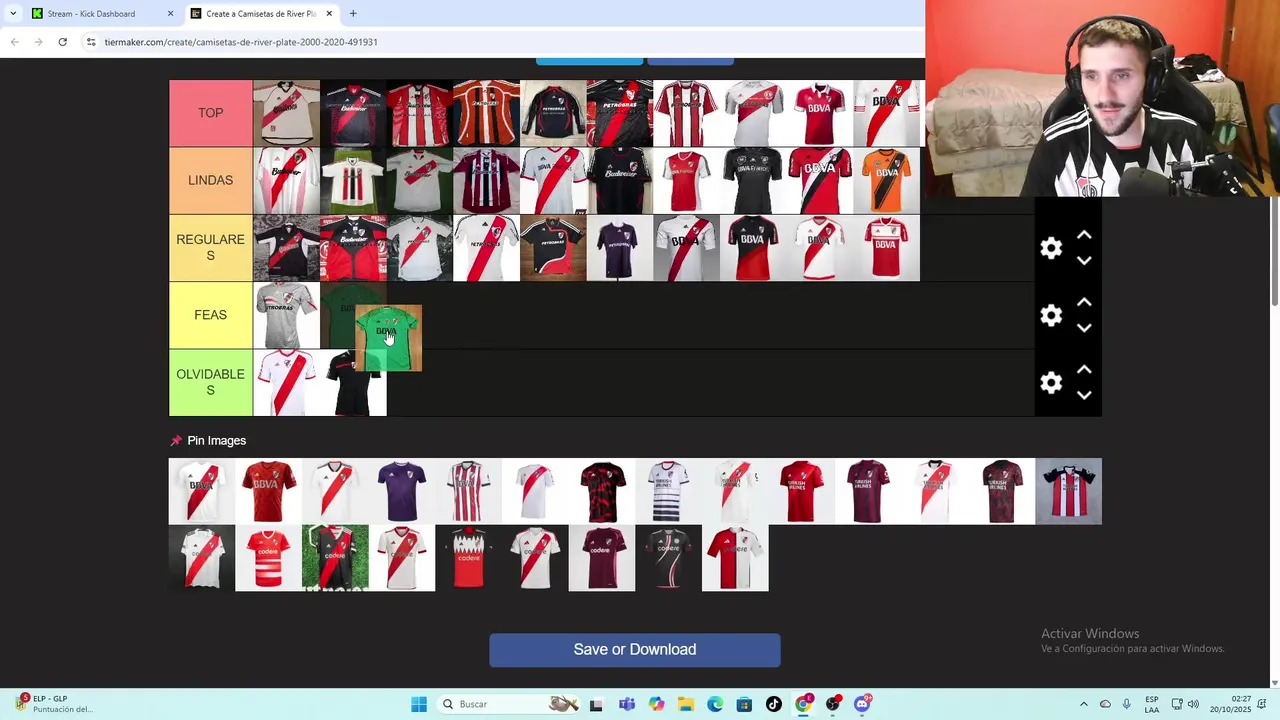Open File Explorer from taskbar

[x=686, y=704]
